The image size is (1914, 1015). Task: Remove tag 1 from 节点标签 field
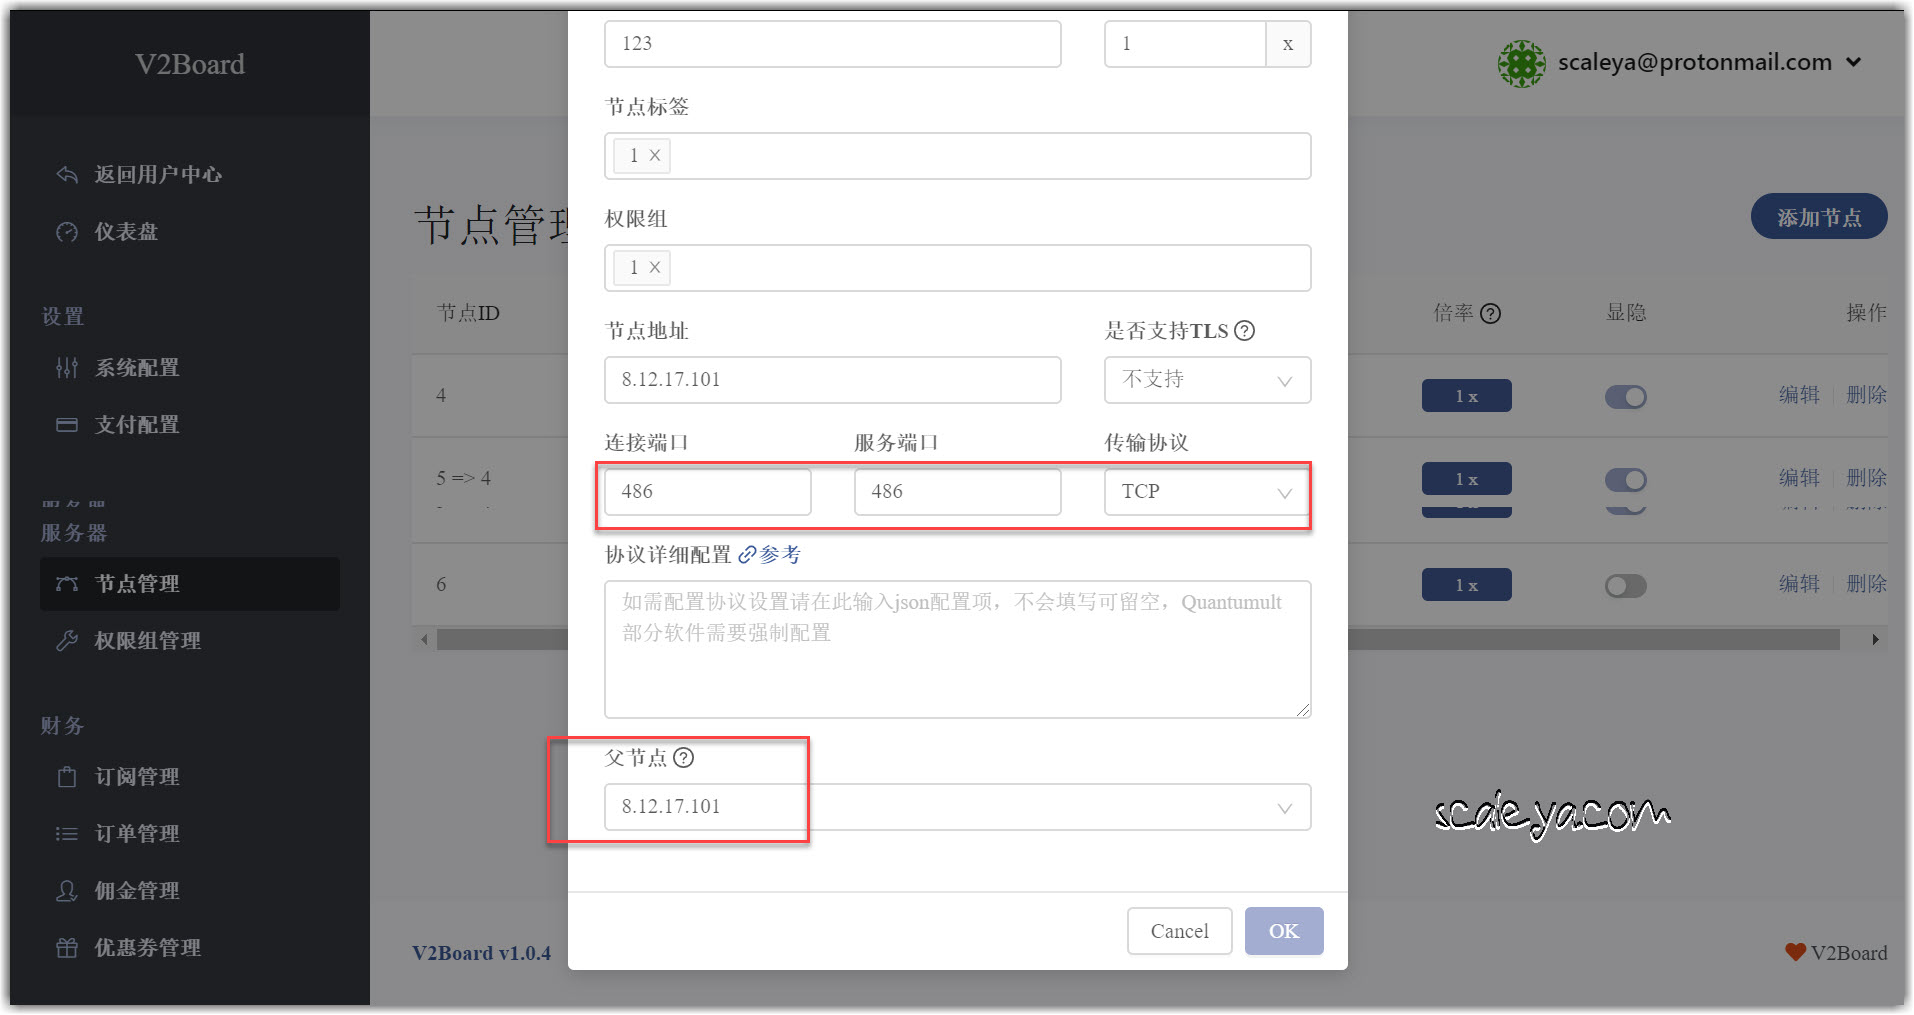click(655, 156)
